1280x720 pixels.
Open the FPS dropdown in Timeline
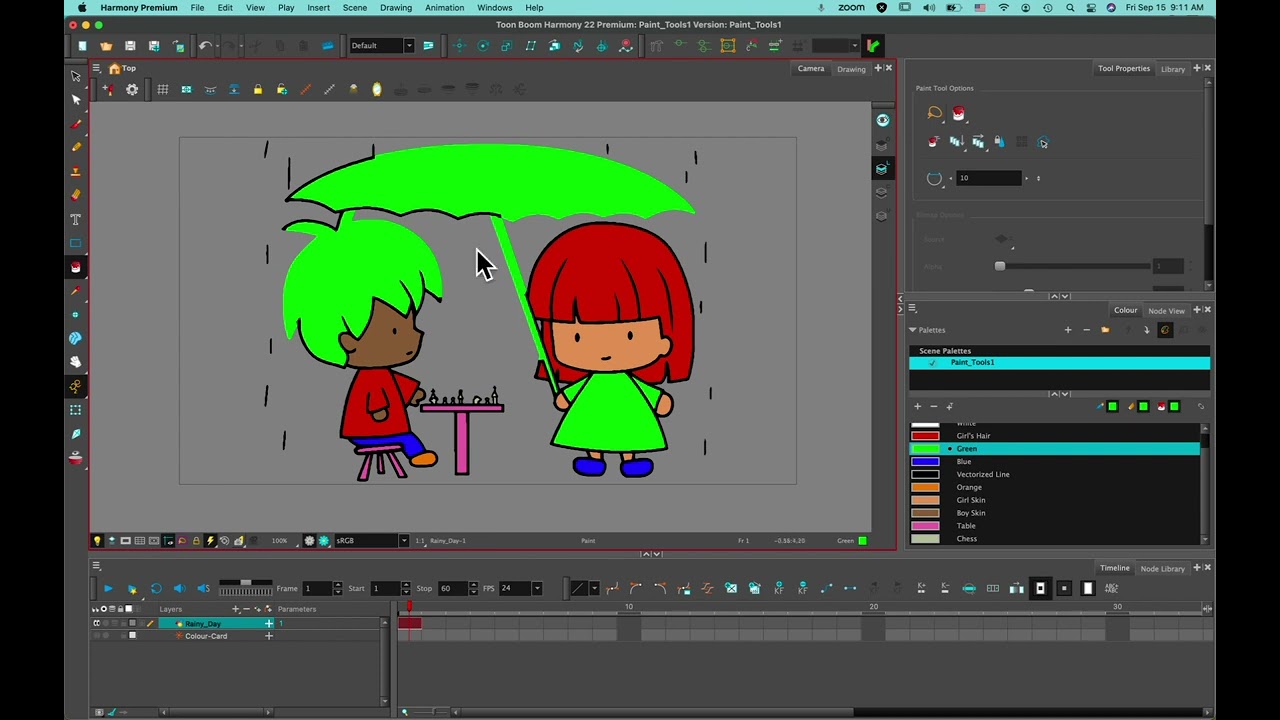[537, 588]
